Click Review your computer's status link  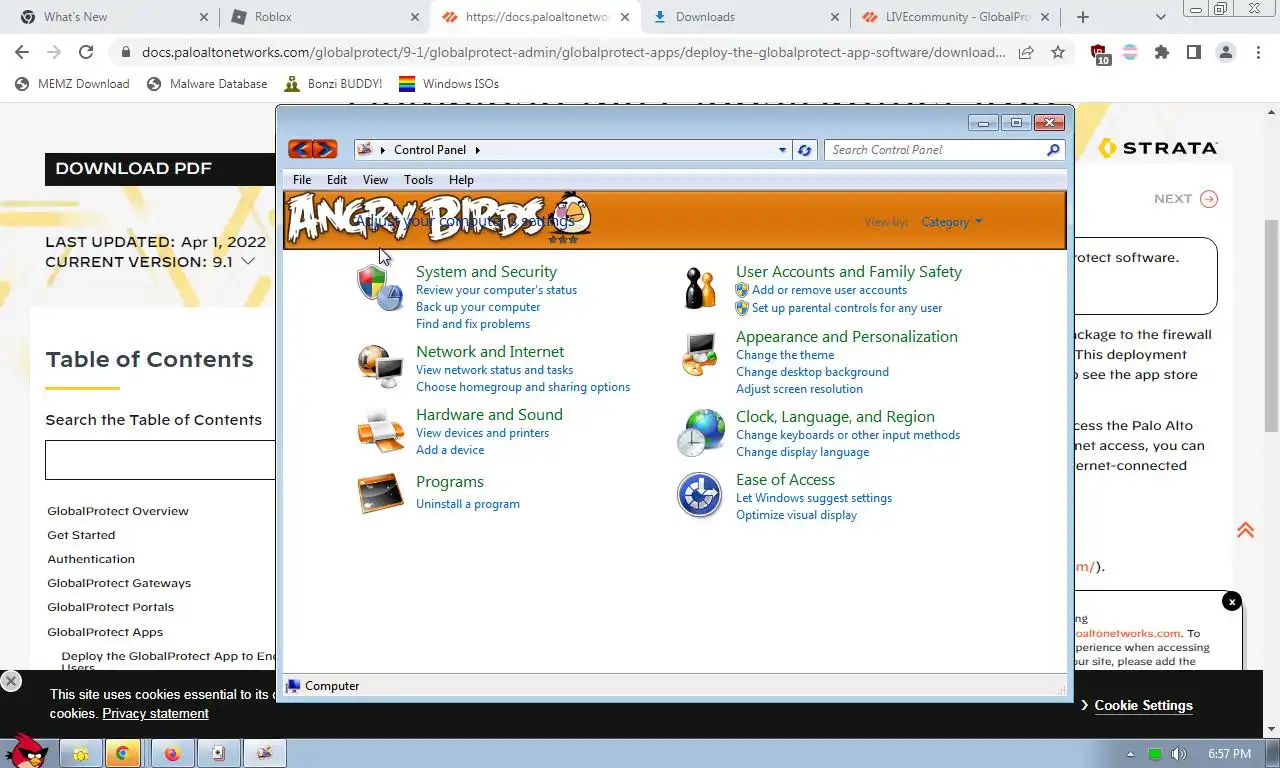click(x=496, y=290)
